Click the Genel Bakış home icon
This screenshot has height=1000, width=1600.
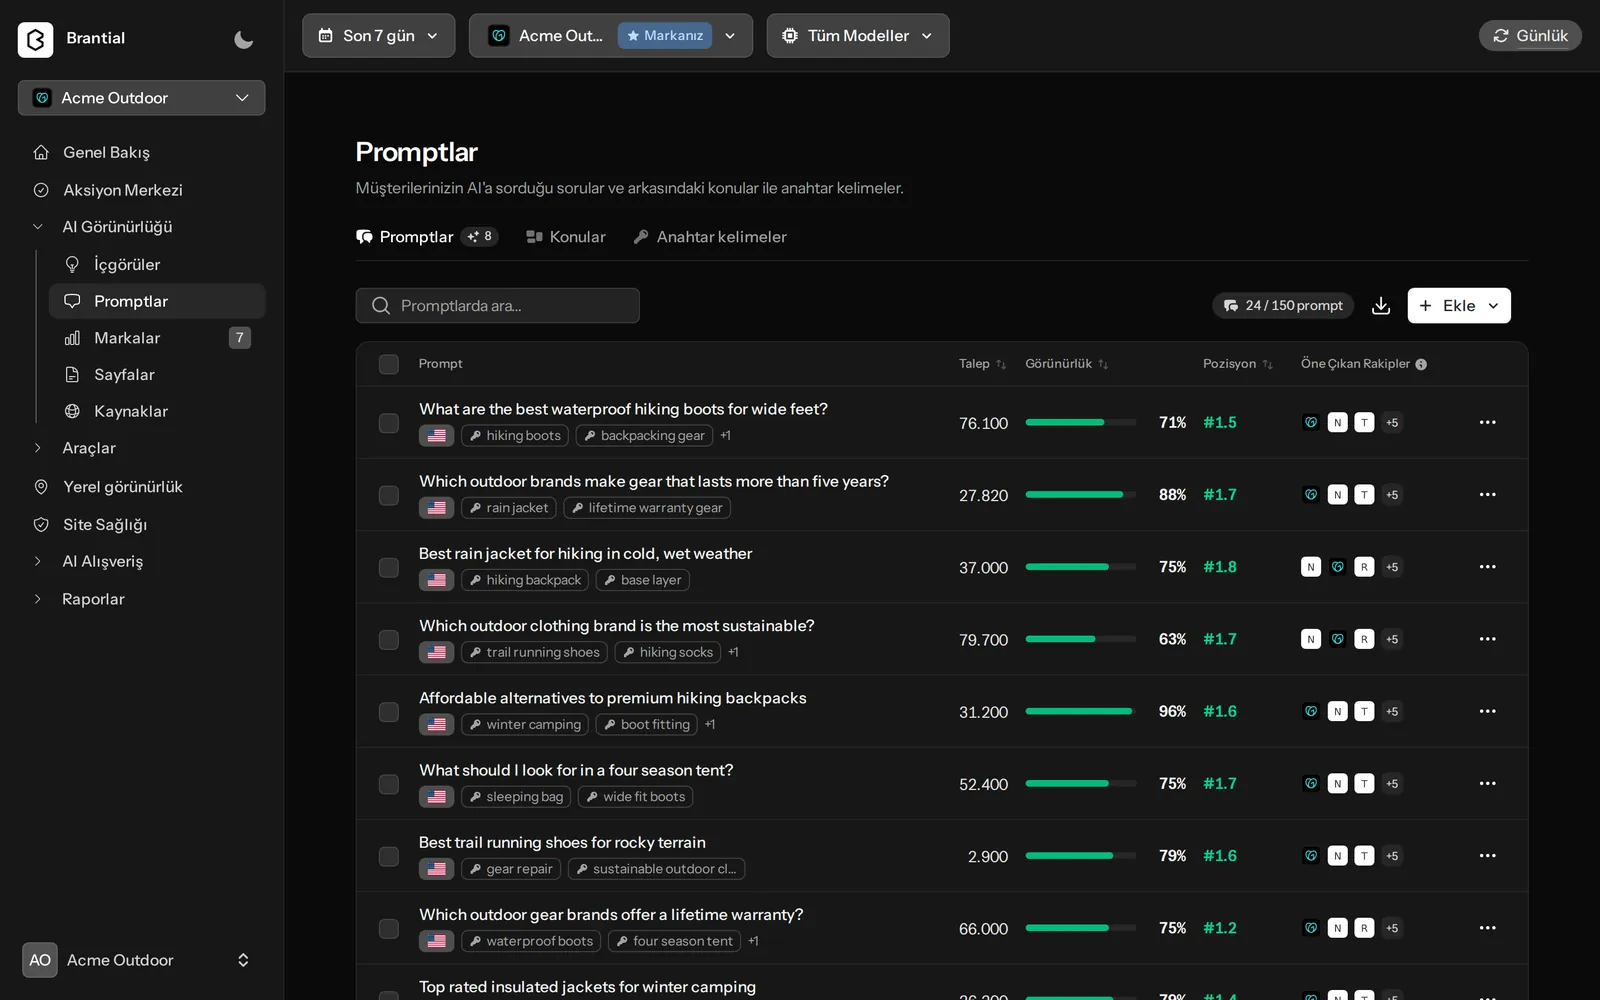[x=41, y=152]
